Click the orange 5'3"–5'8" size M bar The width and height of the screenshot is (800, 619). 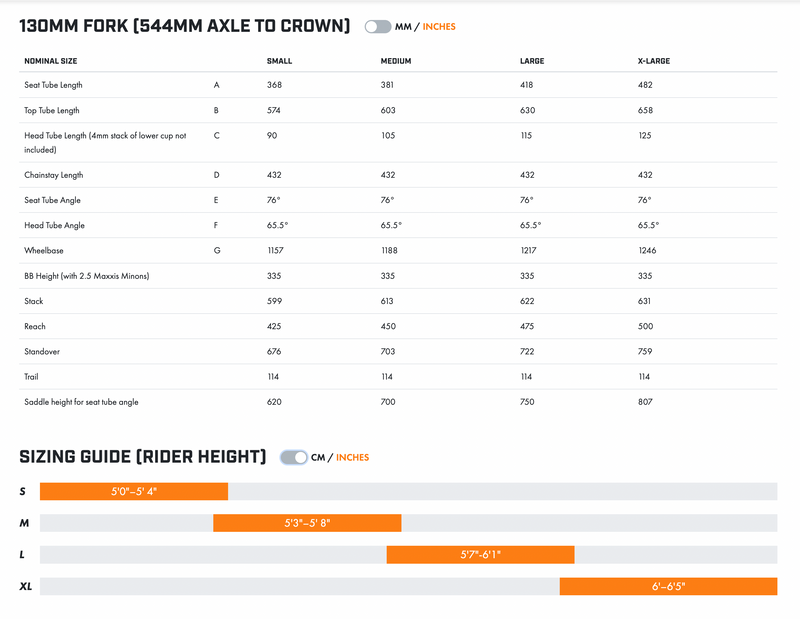307,523
